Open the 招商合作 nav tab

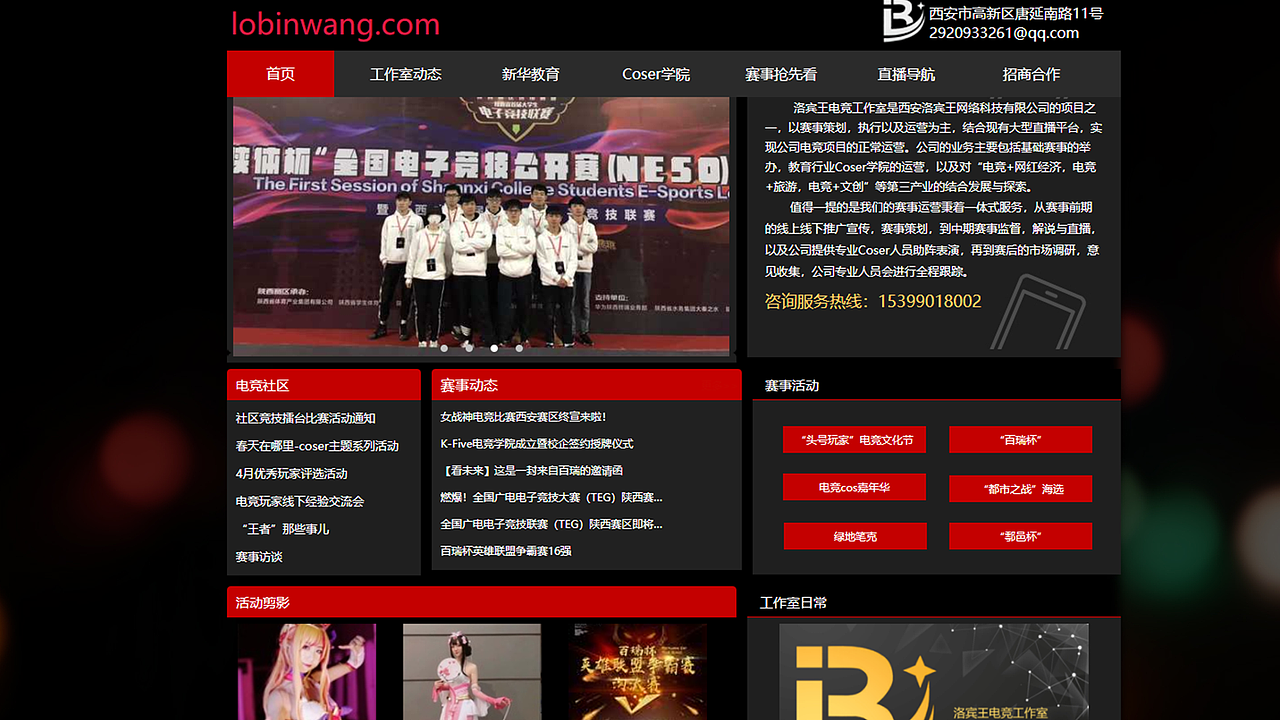(x=1031, y=74)
